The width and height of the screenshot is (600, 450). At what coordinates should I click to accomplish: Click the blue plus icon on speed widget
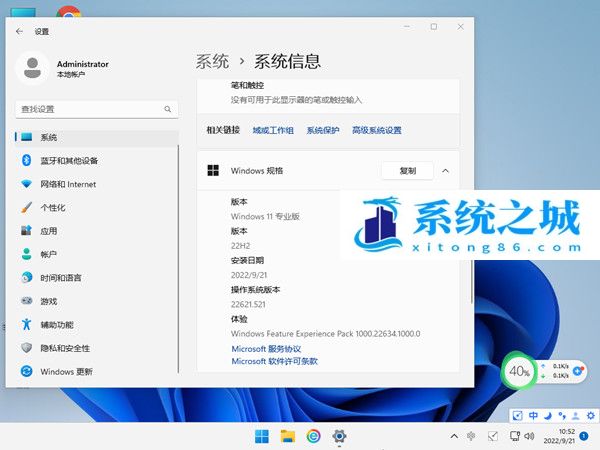coord(578,370)
